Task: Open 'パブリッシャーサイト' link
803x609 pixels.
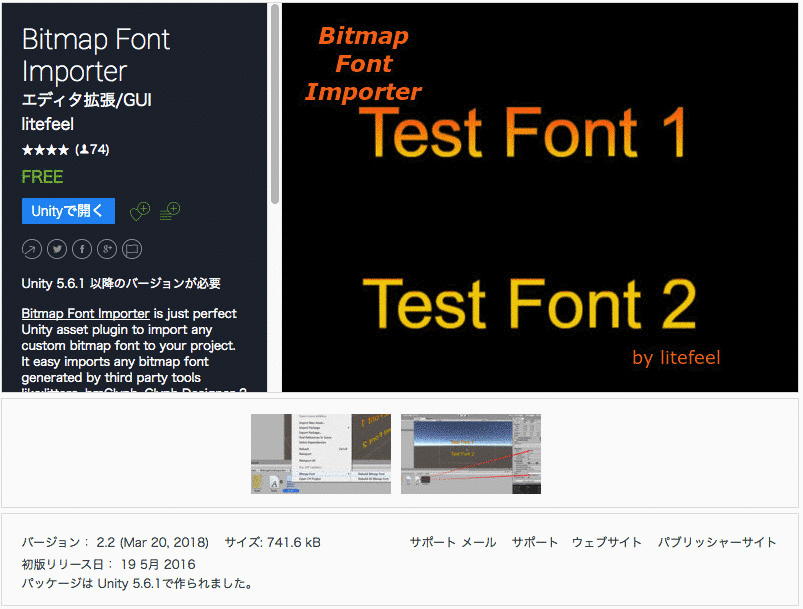Action: click(717, 542)
